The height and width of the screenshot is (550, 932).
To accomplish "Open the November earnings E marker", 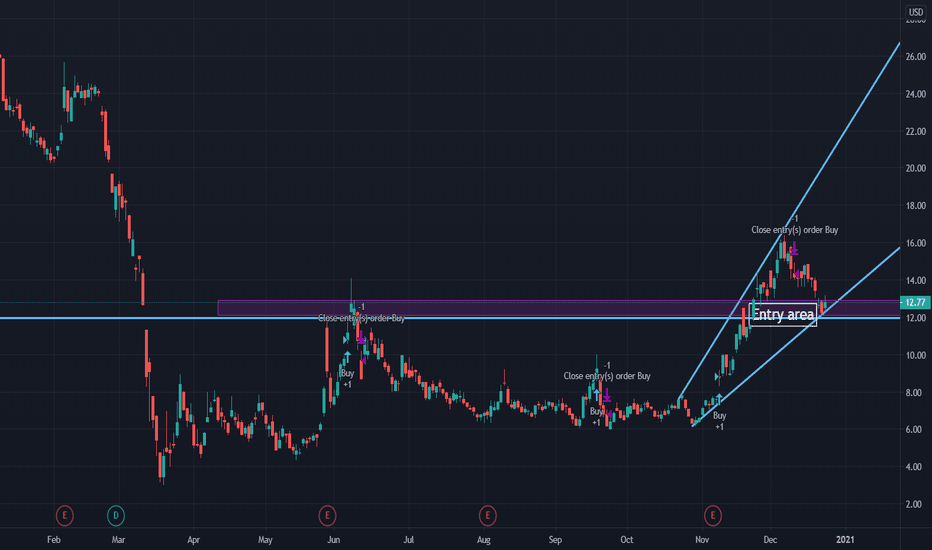I will pyautogui.click(x=713, y=516).
